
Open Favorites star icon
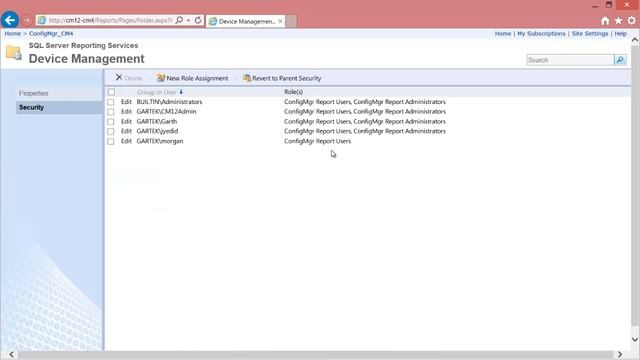pos(618,20)
